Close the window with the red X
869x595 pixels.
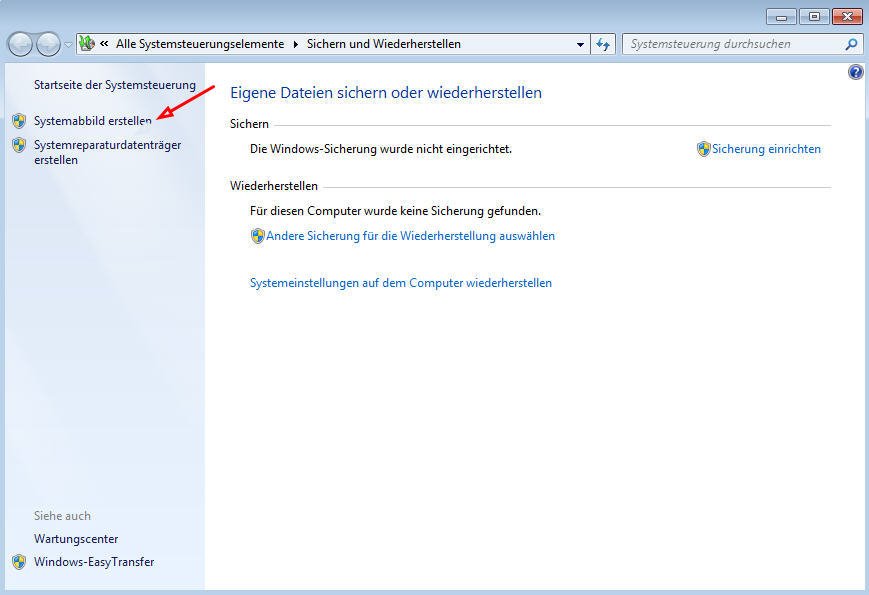[847, 17]
